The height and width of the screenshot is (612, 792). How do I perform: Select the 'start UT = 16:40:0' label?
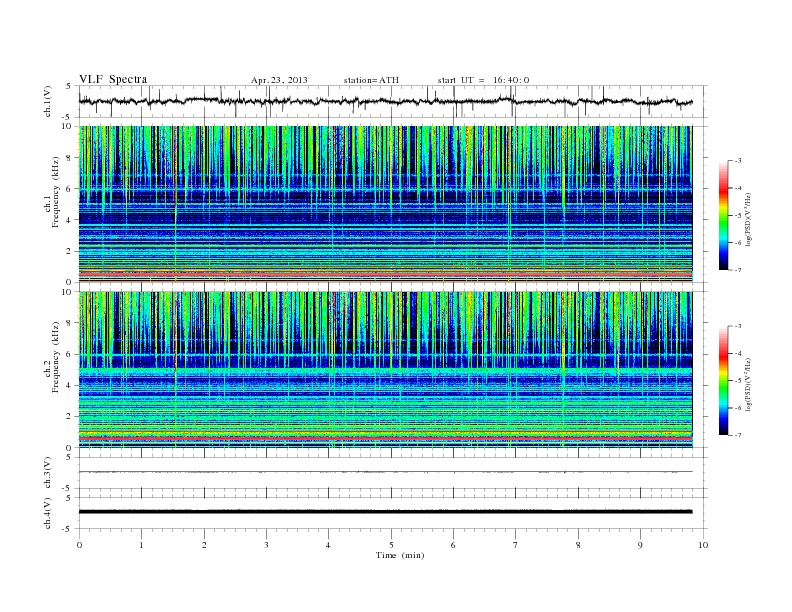pyautogui.click(x=483, y=80)
